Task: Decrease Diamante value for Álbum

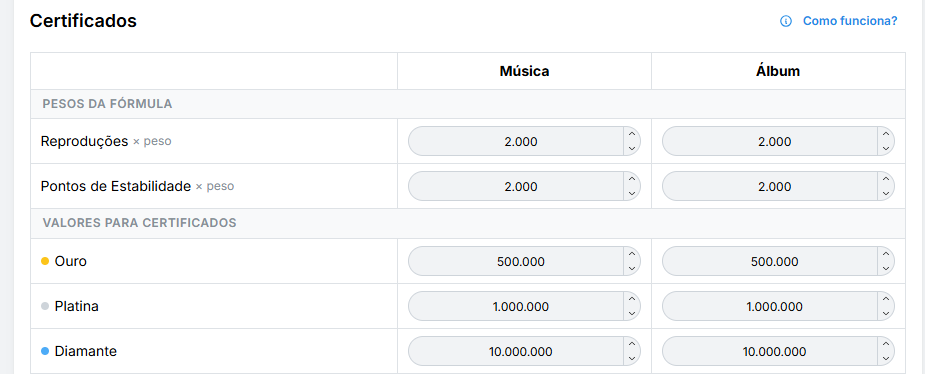Action: pyautogui.click(x=885, y=359)
